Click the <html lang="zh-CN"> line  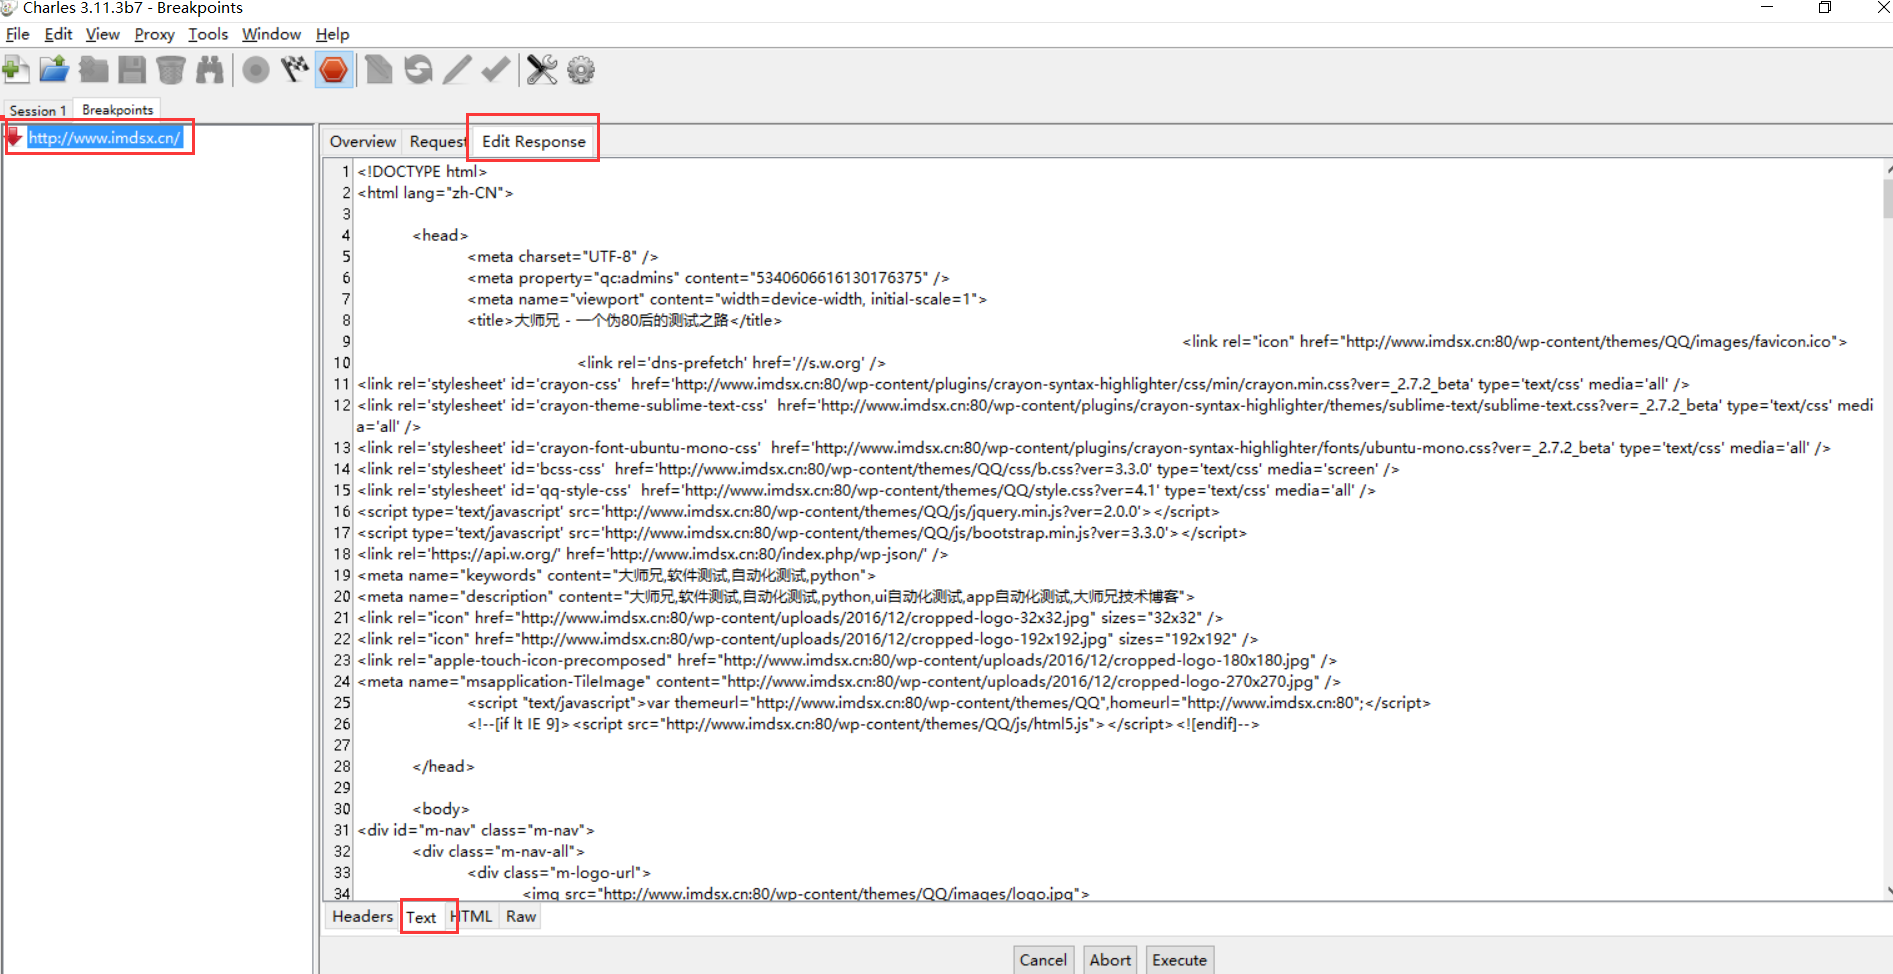[435, 192]
